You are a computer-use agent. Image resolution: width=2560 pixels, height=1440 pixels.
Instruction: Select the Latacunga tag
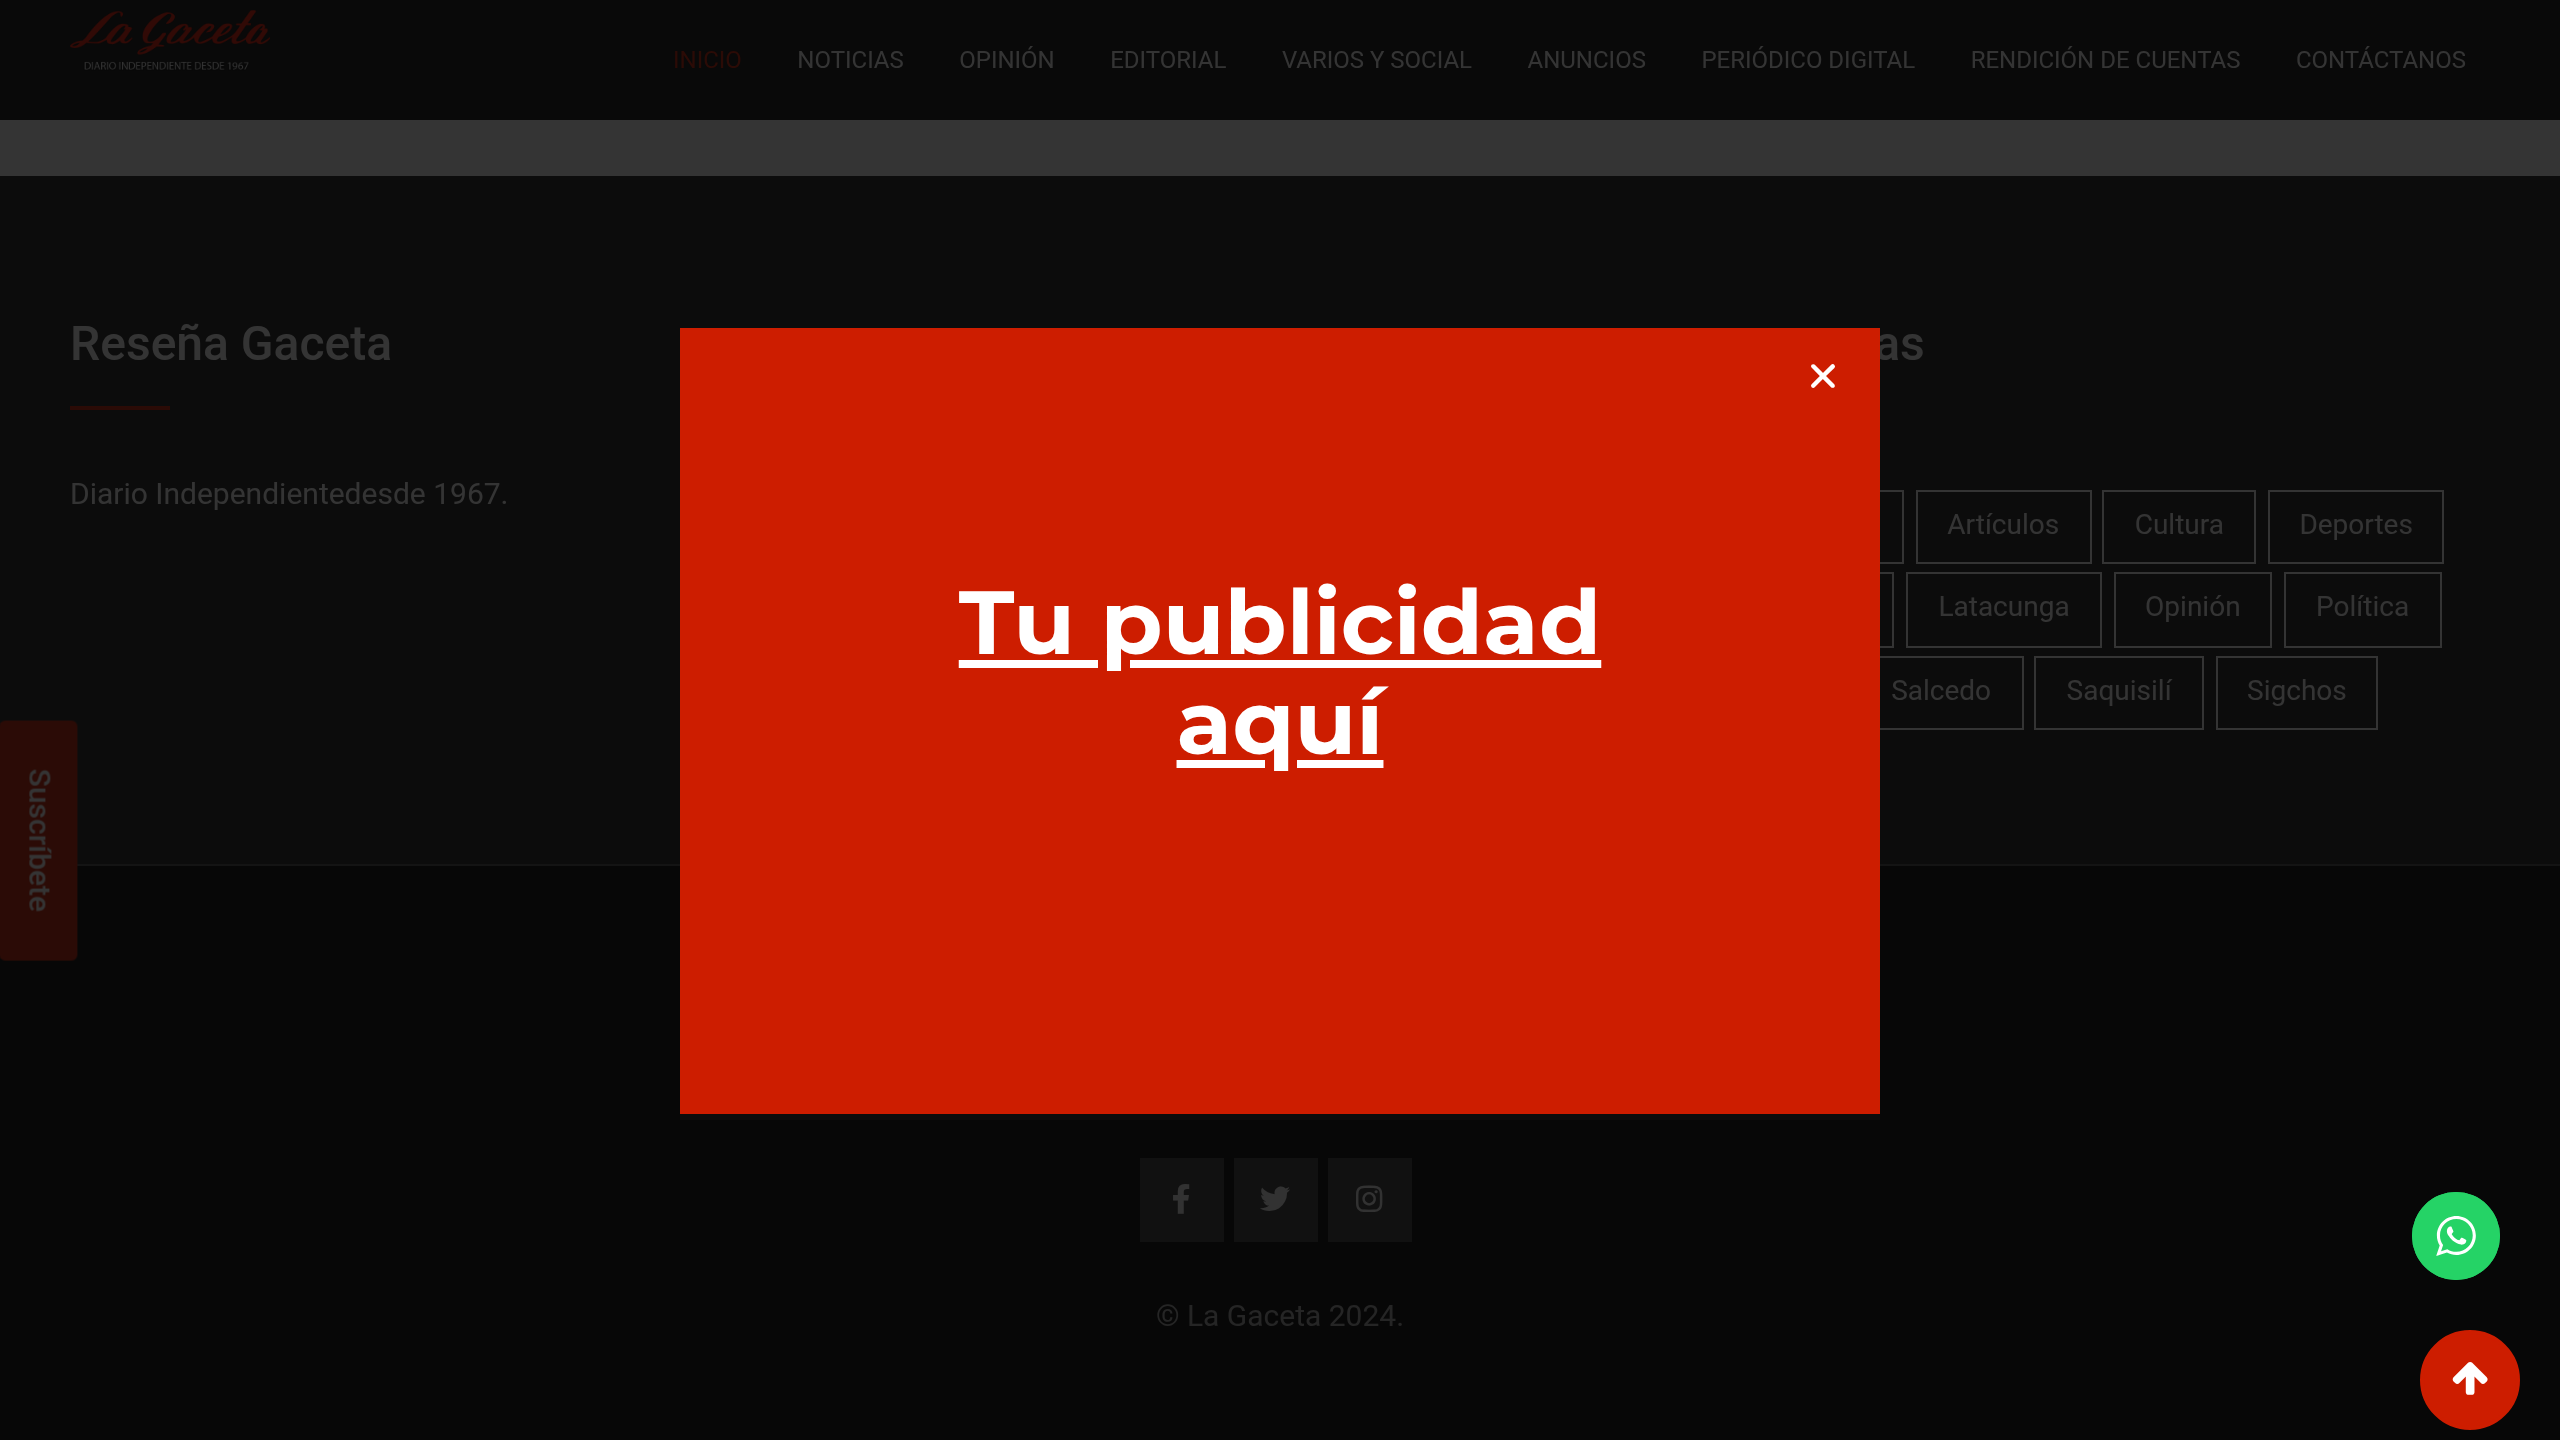pyautogui.click(x=2003, y=607)
